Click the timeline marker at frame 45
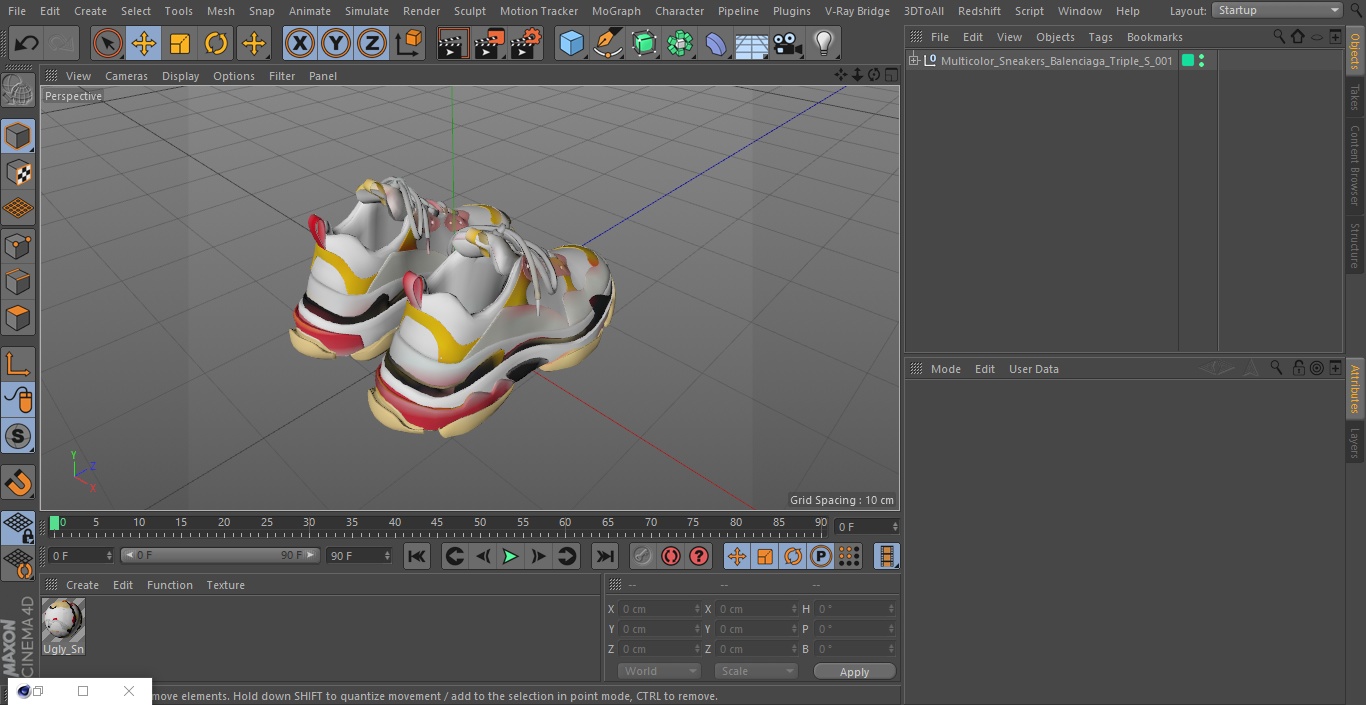 point(437,523)
